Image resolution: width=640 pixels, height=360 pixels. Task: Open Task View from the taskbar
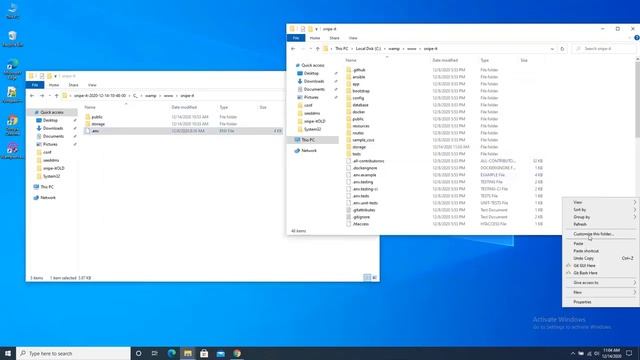coord(155,353)
